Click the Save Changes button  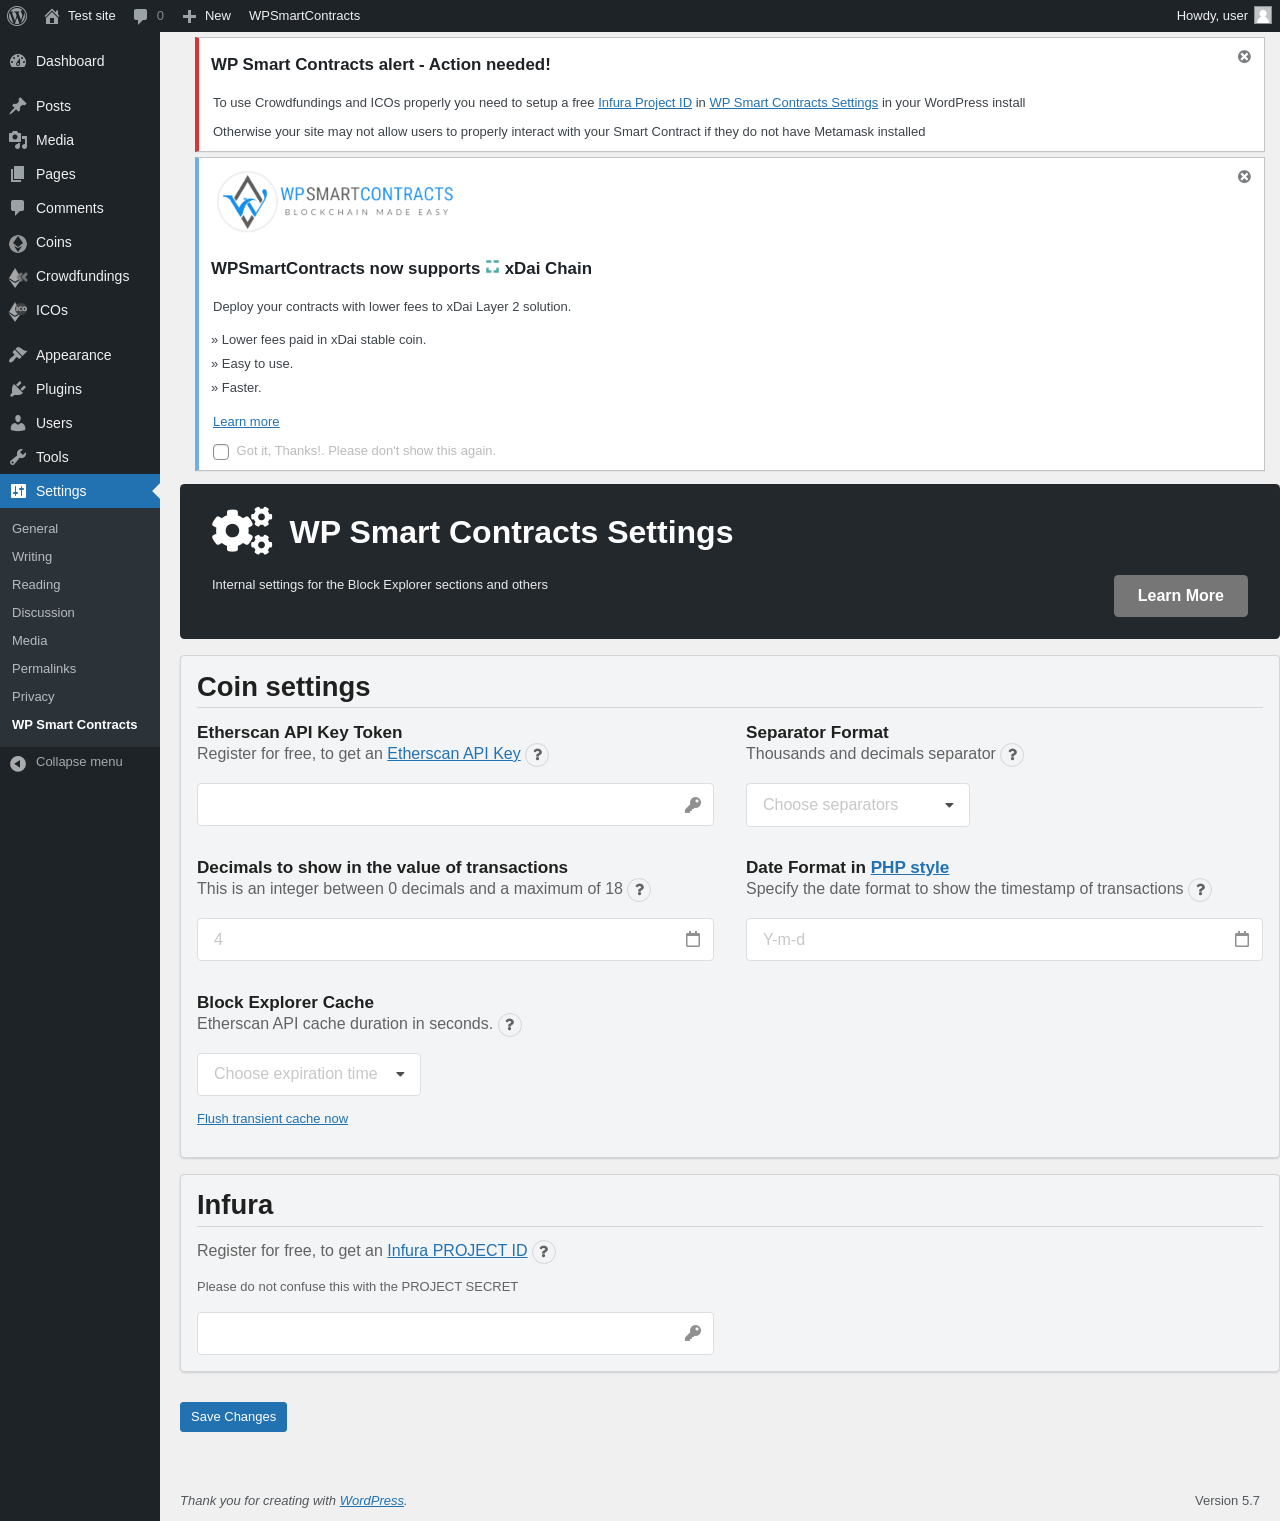click(x=233, y=1417)
